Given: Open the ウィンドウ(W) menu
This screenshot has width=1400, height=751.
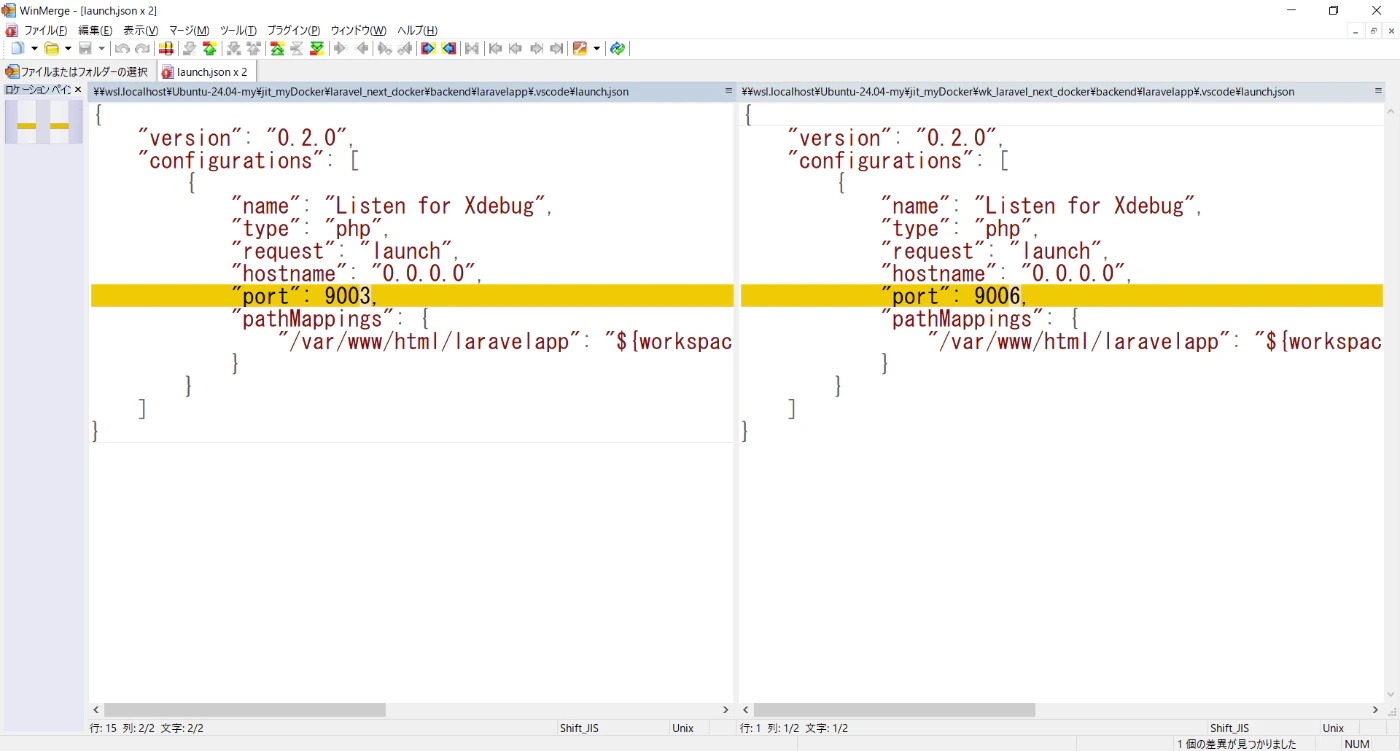Looking at the screenshot, I should pyautogui.click(x=358, y=30).
